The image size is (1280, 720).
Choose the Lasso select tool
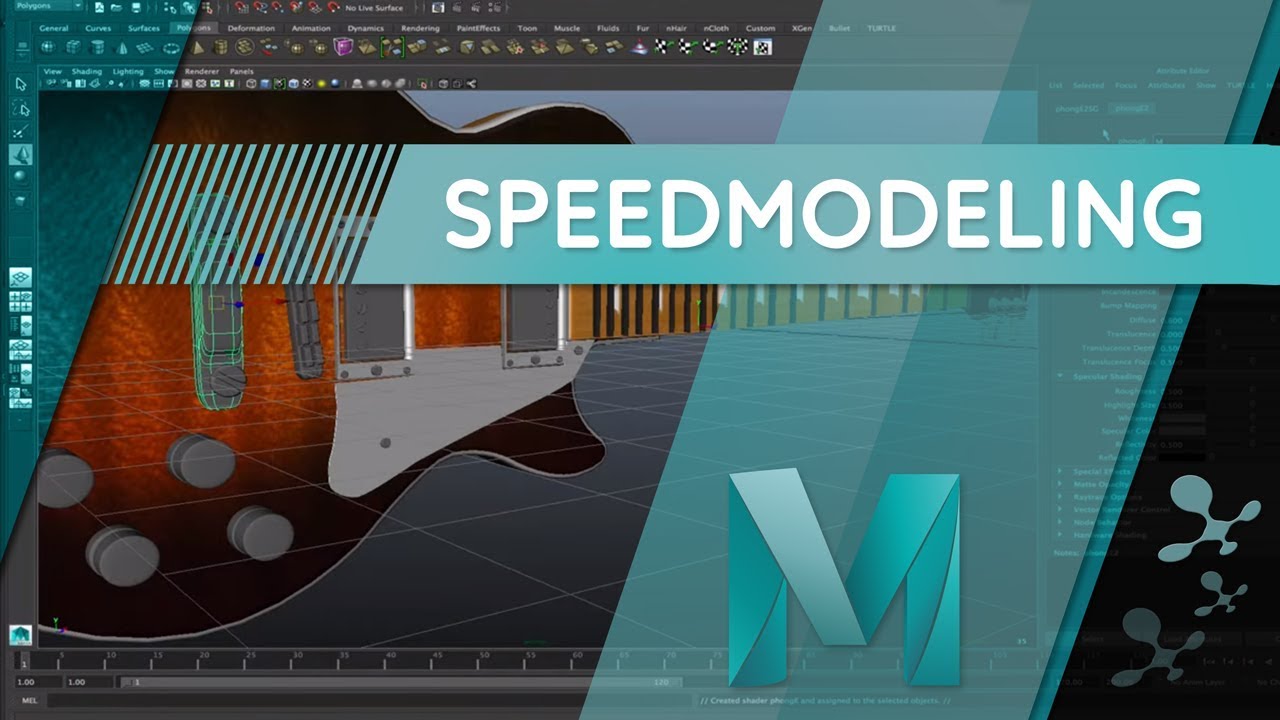click(20, 107)
